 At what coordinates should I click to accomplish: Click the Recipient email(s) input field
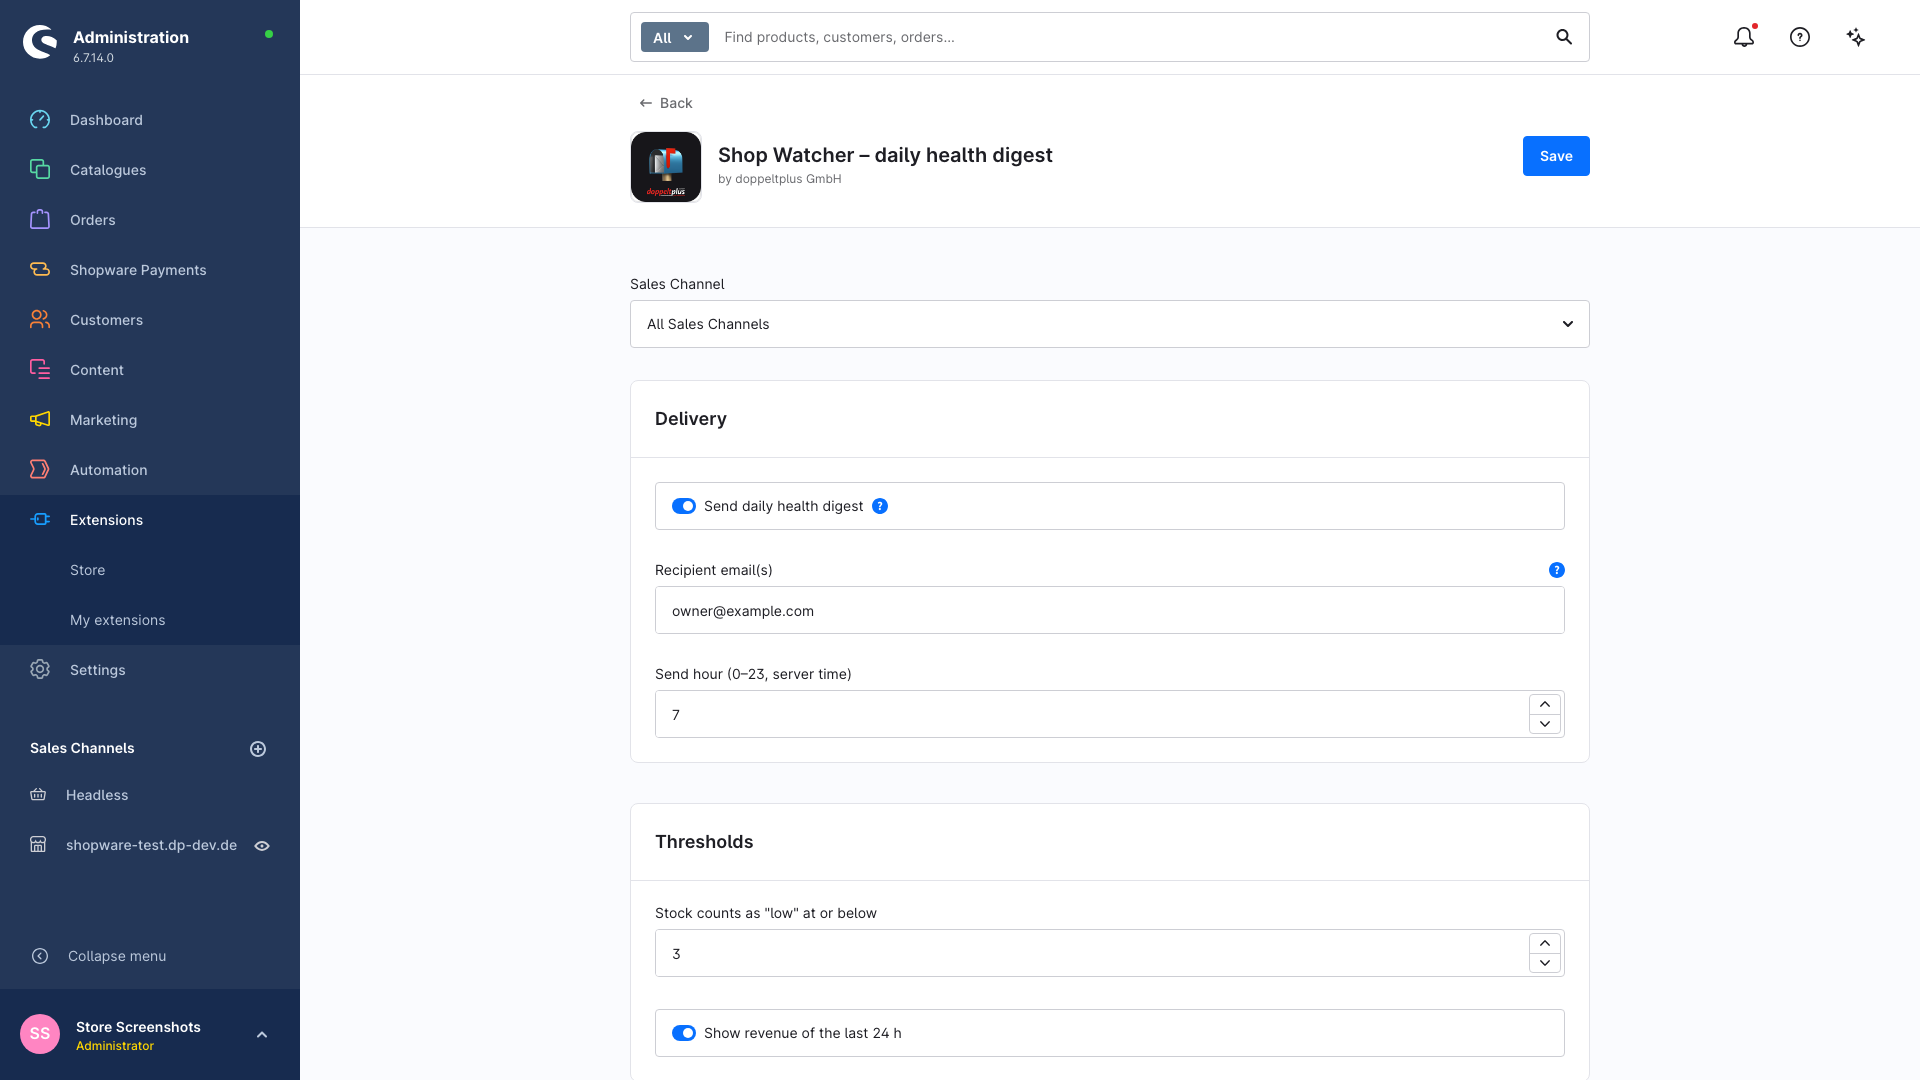pyautogui.click(x=1110, y=610)
